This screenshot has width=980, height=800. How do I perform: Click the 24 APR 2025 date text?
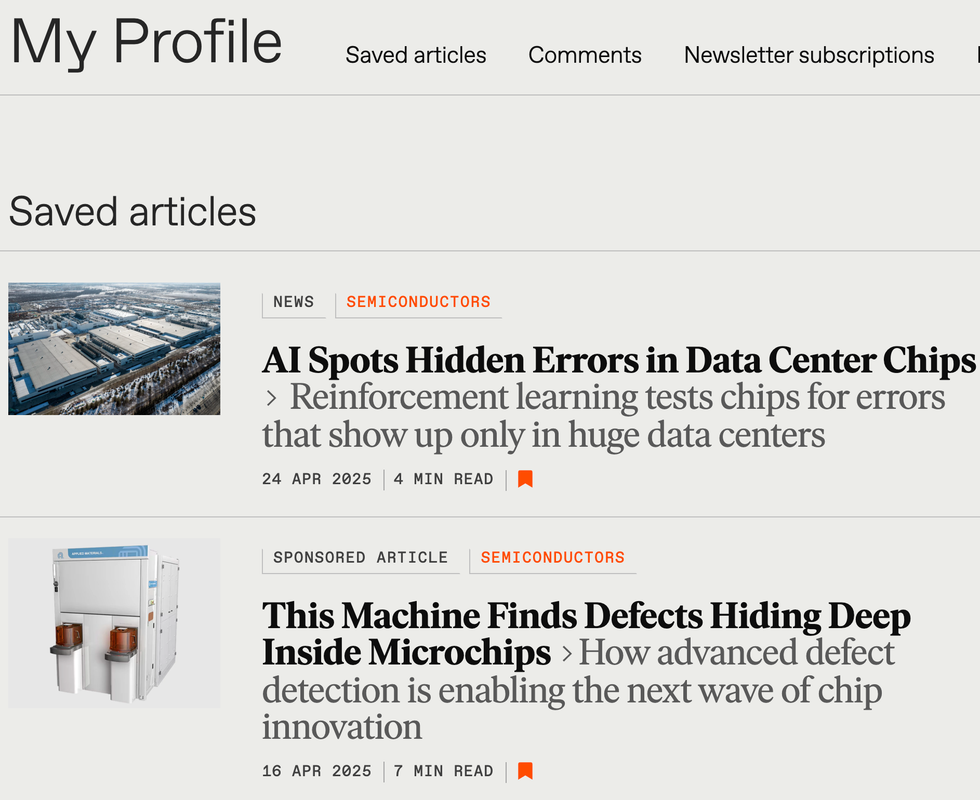[316, 479]
